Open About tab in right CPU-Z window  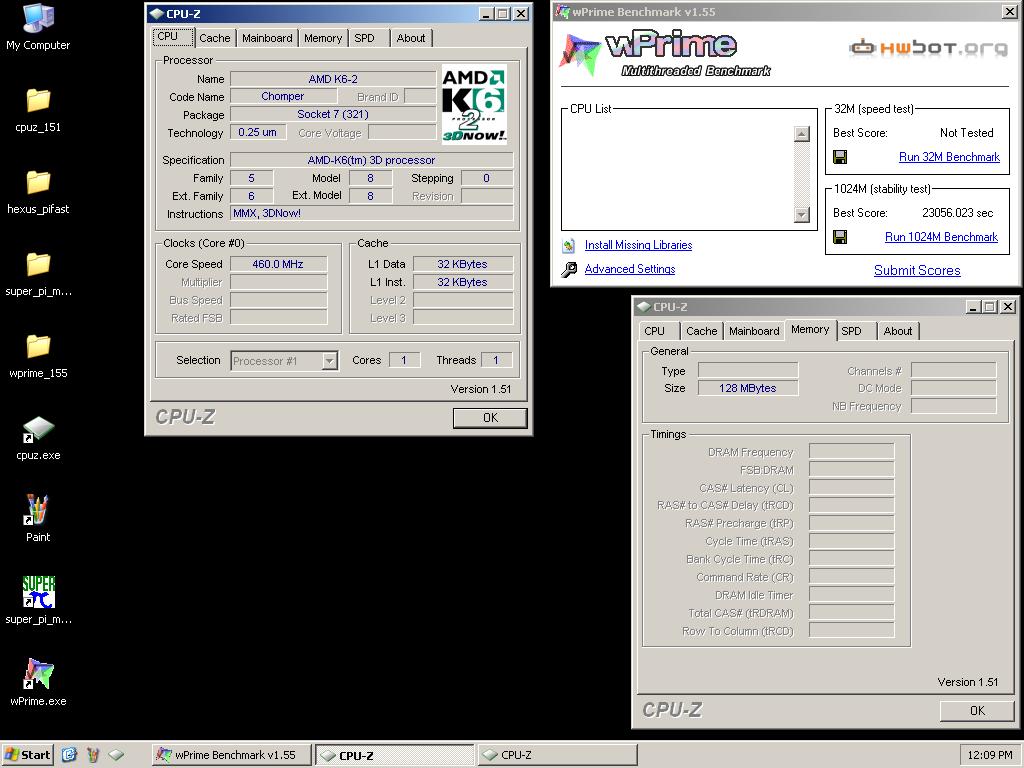click(x=898, y=331)
